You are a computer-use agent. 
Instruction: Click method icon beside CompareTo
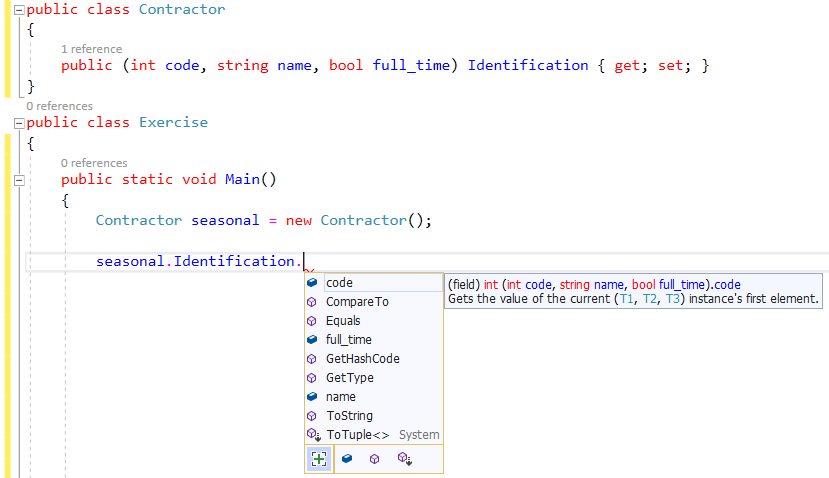click(x=312, y=302)
